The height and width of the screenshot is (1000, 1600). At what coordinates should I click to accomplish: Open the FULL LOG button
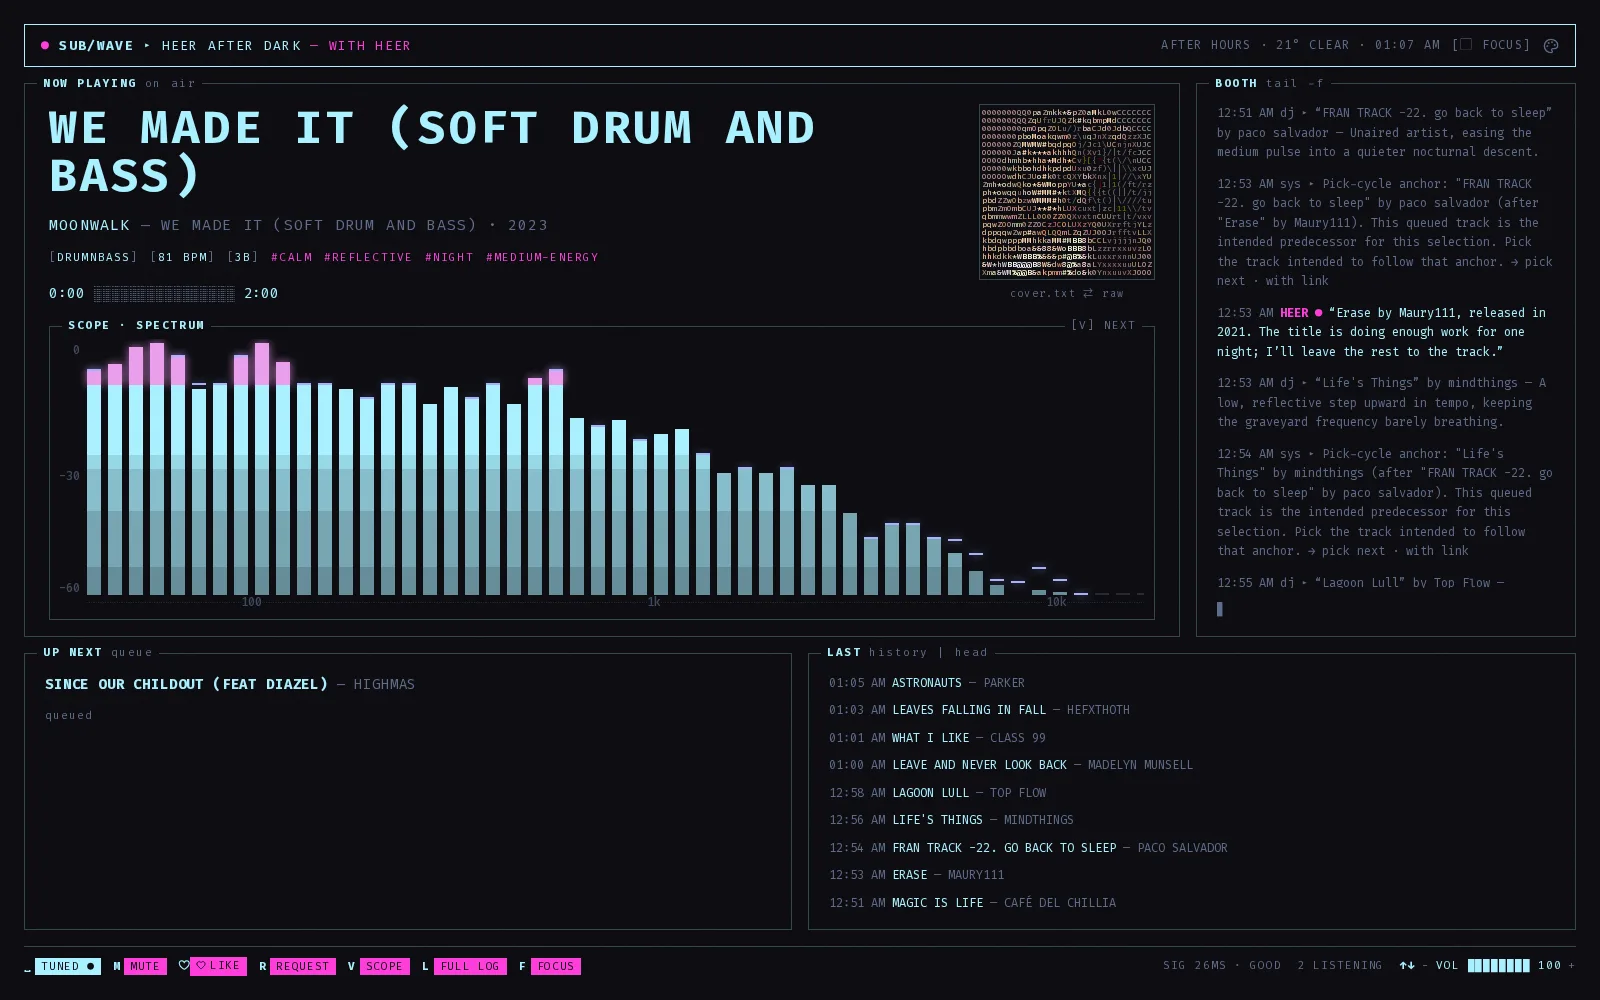click(470, 966)
